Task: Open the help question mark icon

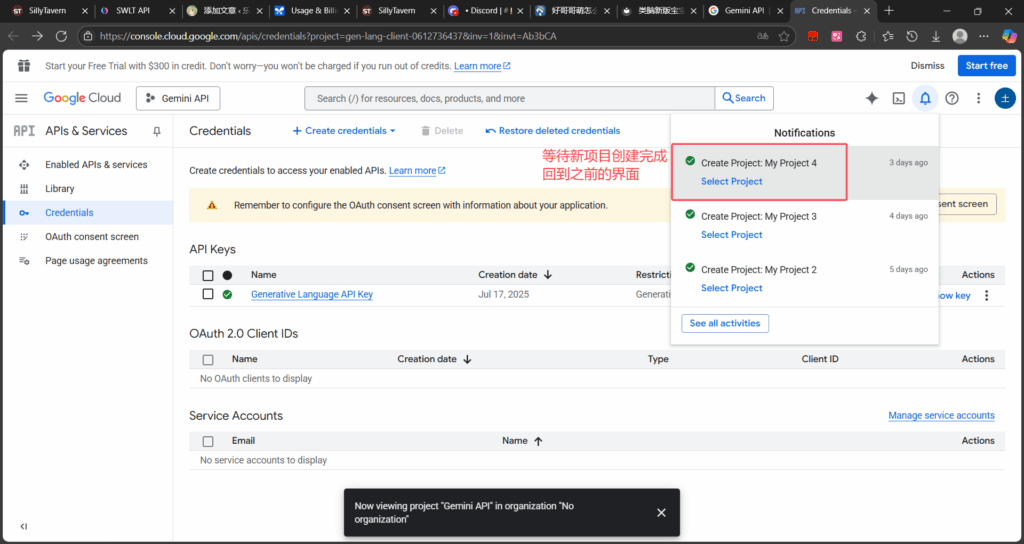Action: (x=952, y=98)
